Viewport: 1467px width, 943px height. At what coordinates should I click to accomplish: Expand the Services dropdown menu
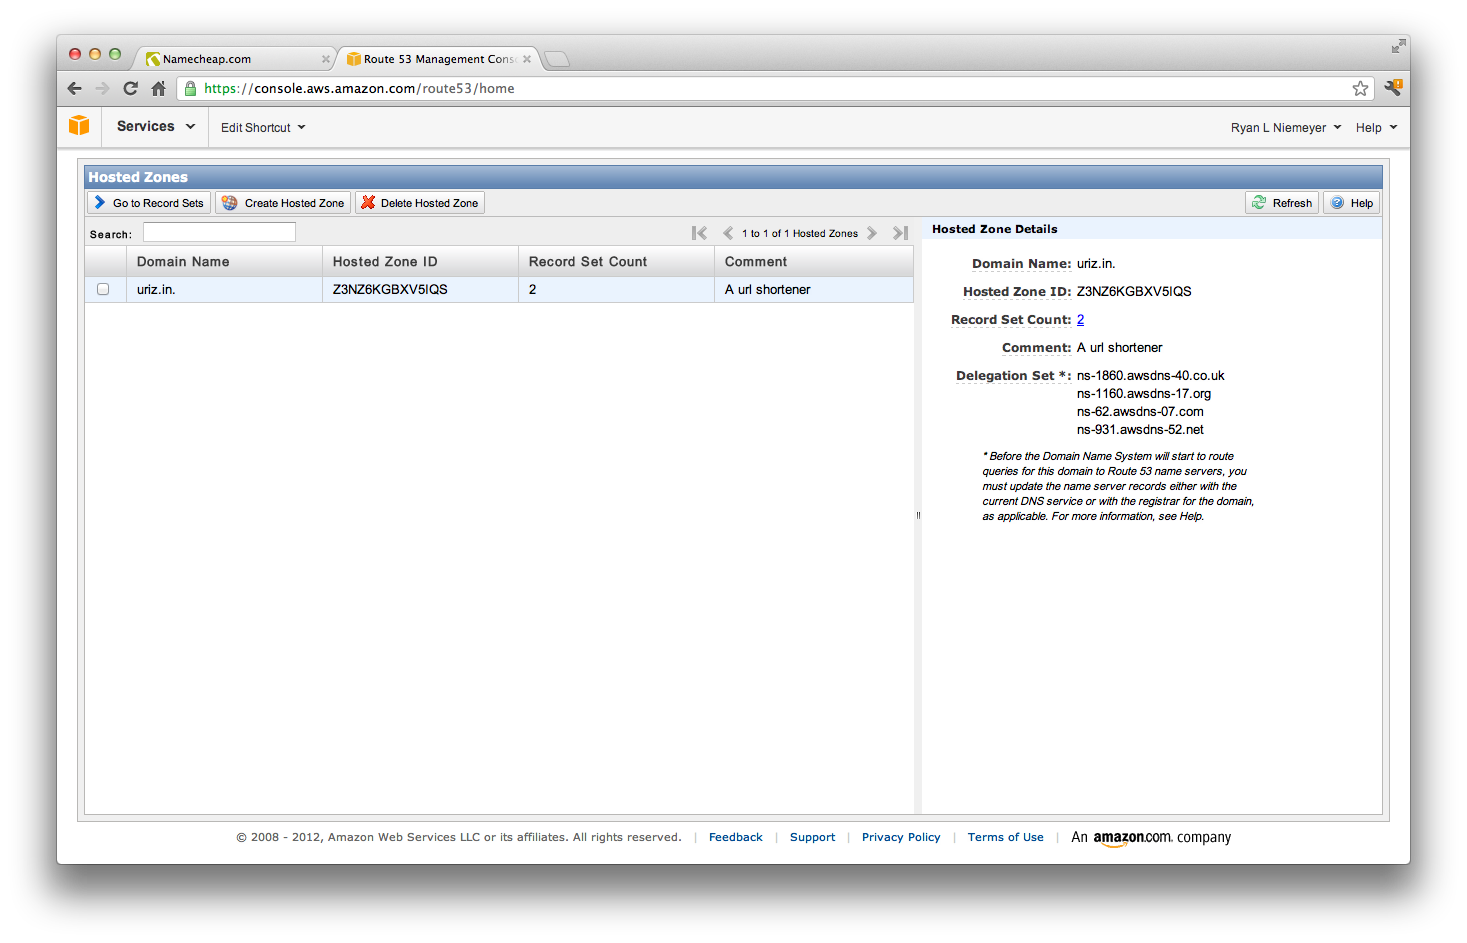click(x=156, y=127)
